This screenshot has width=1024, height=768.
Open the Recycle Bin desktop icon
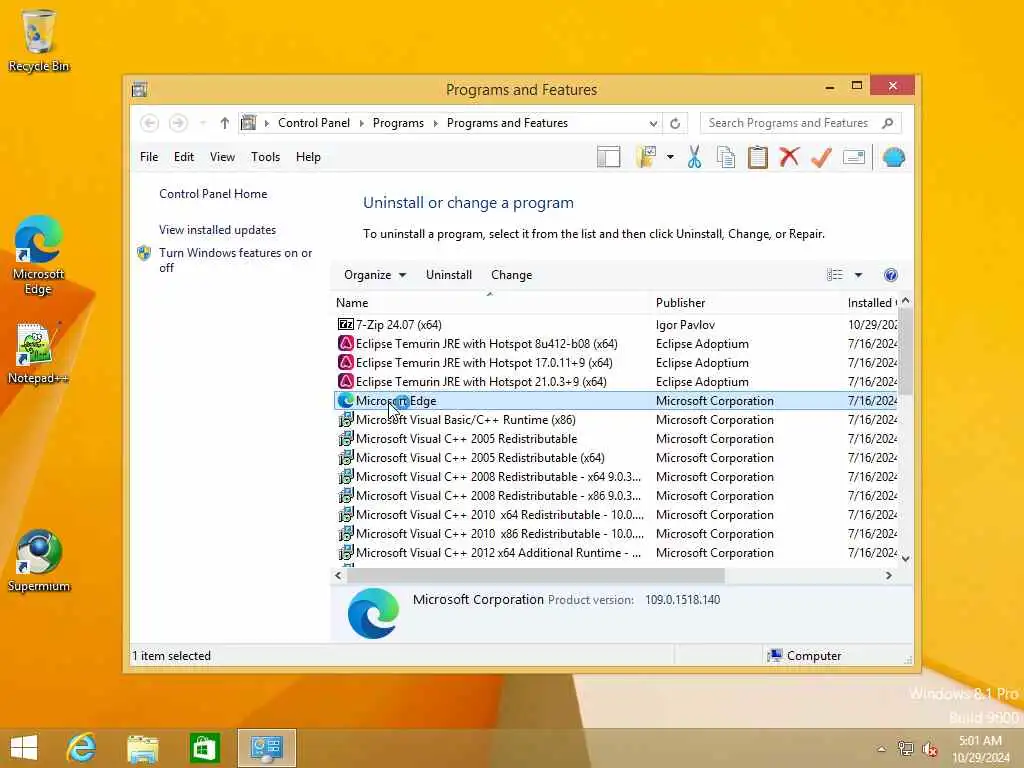pos(39,40)
